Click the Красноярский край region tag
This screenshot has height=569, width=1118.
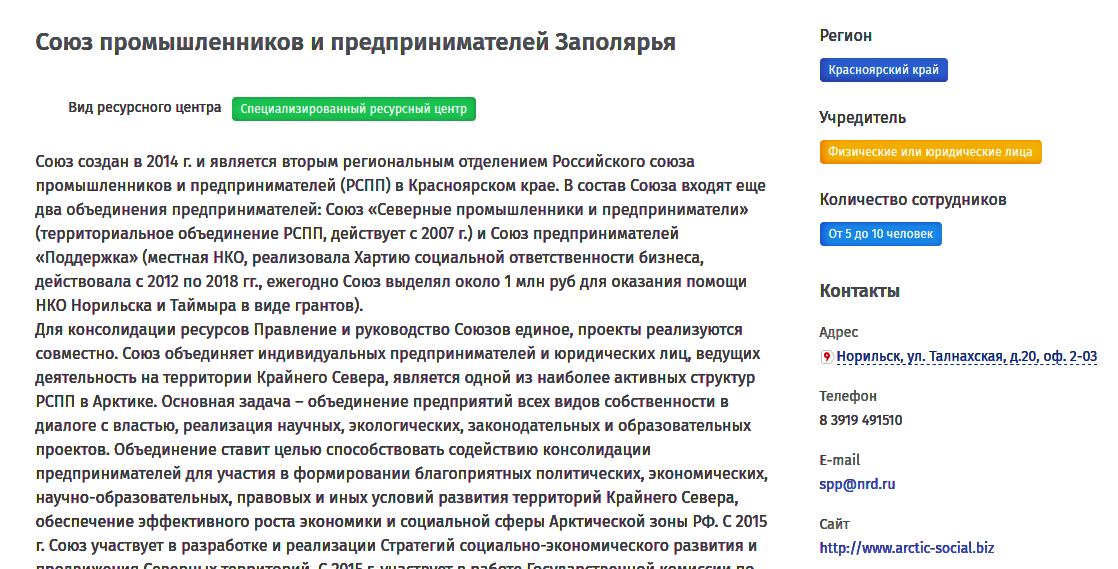883,70
